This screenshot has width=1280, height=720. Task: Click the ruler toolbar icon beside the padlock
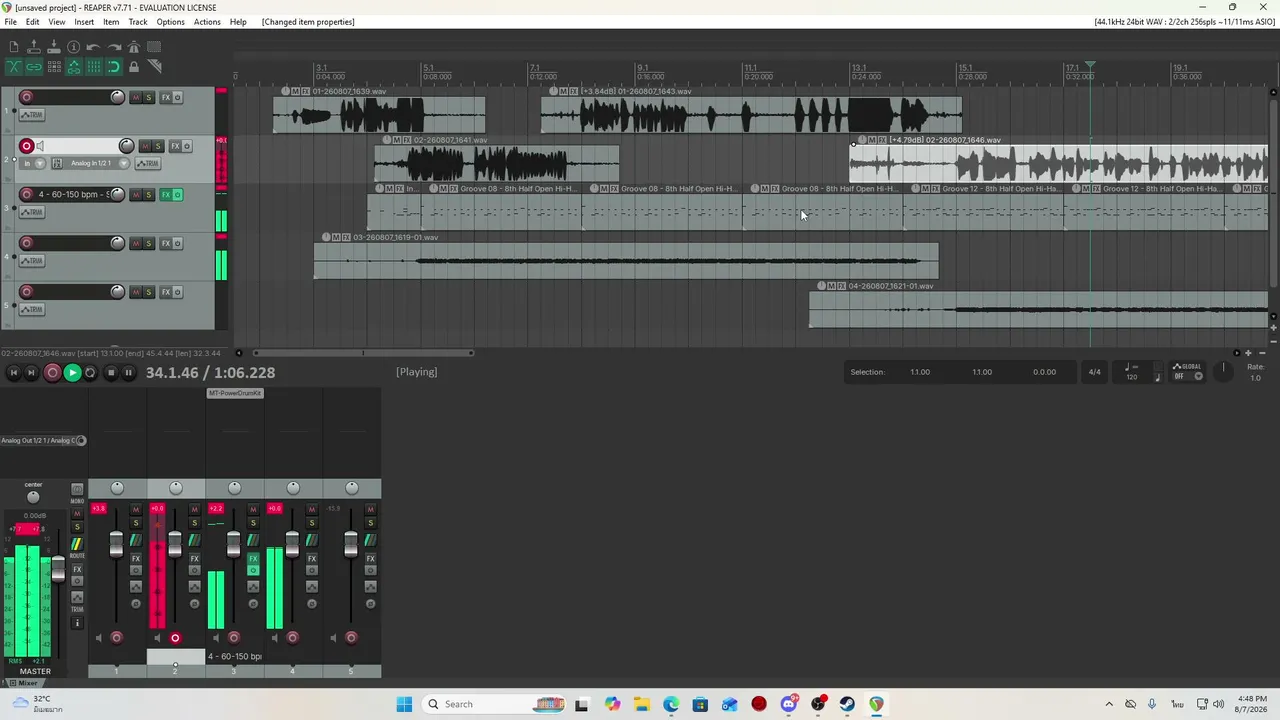point(154,67)
